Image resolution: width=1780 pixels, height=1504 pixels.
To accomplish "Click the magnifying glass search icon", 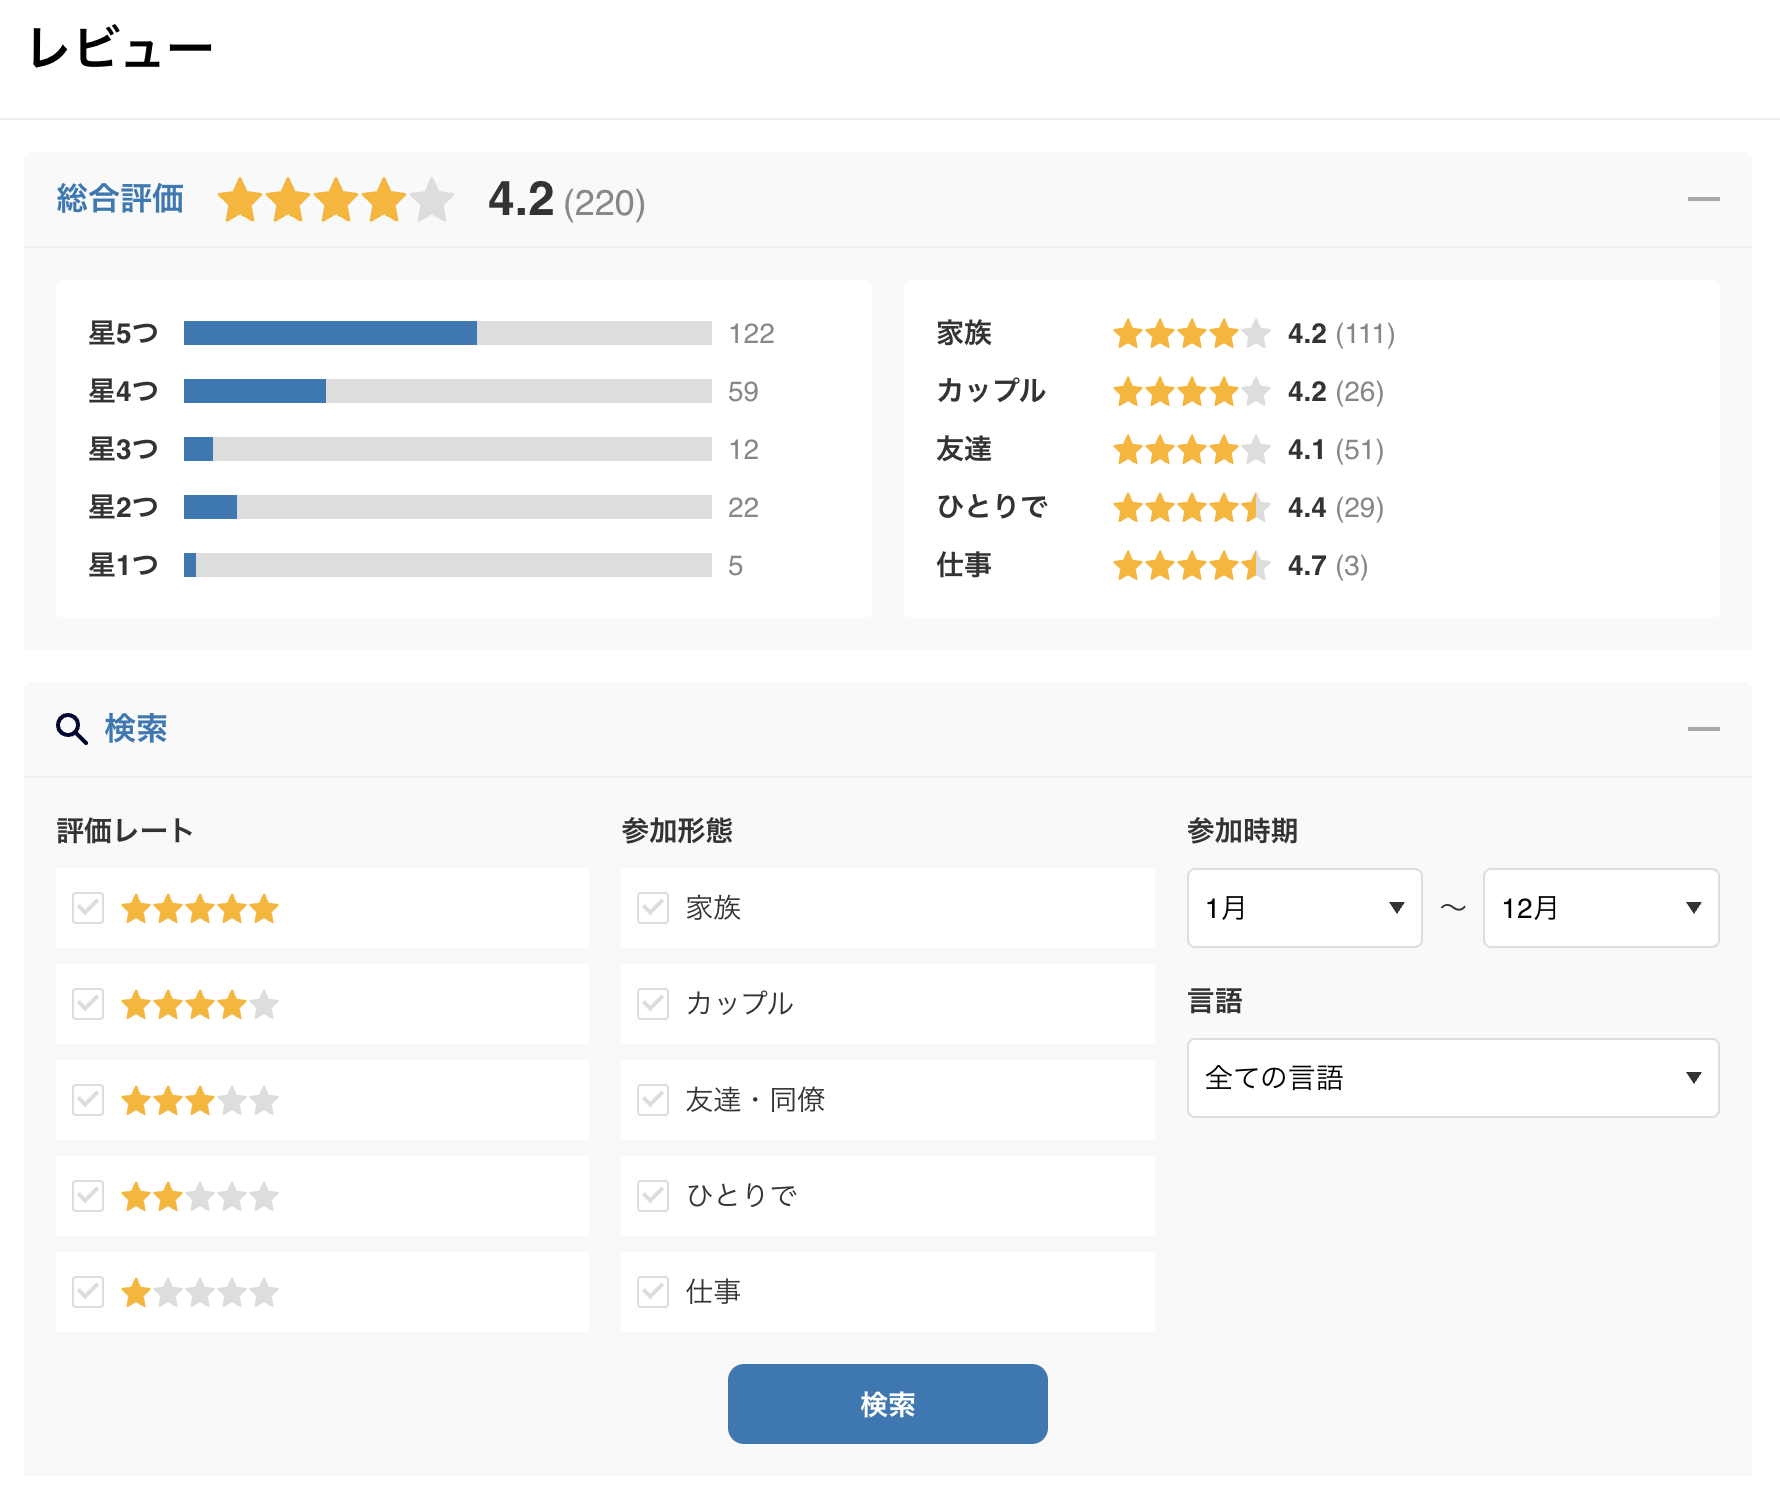I will click(x=72, y=729).
